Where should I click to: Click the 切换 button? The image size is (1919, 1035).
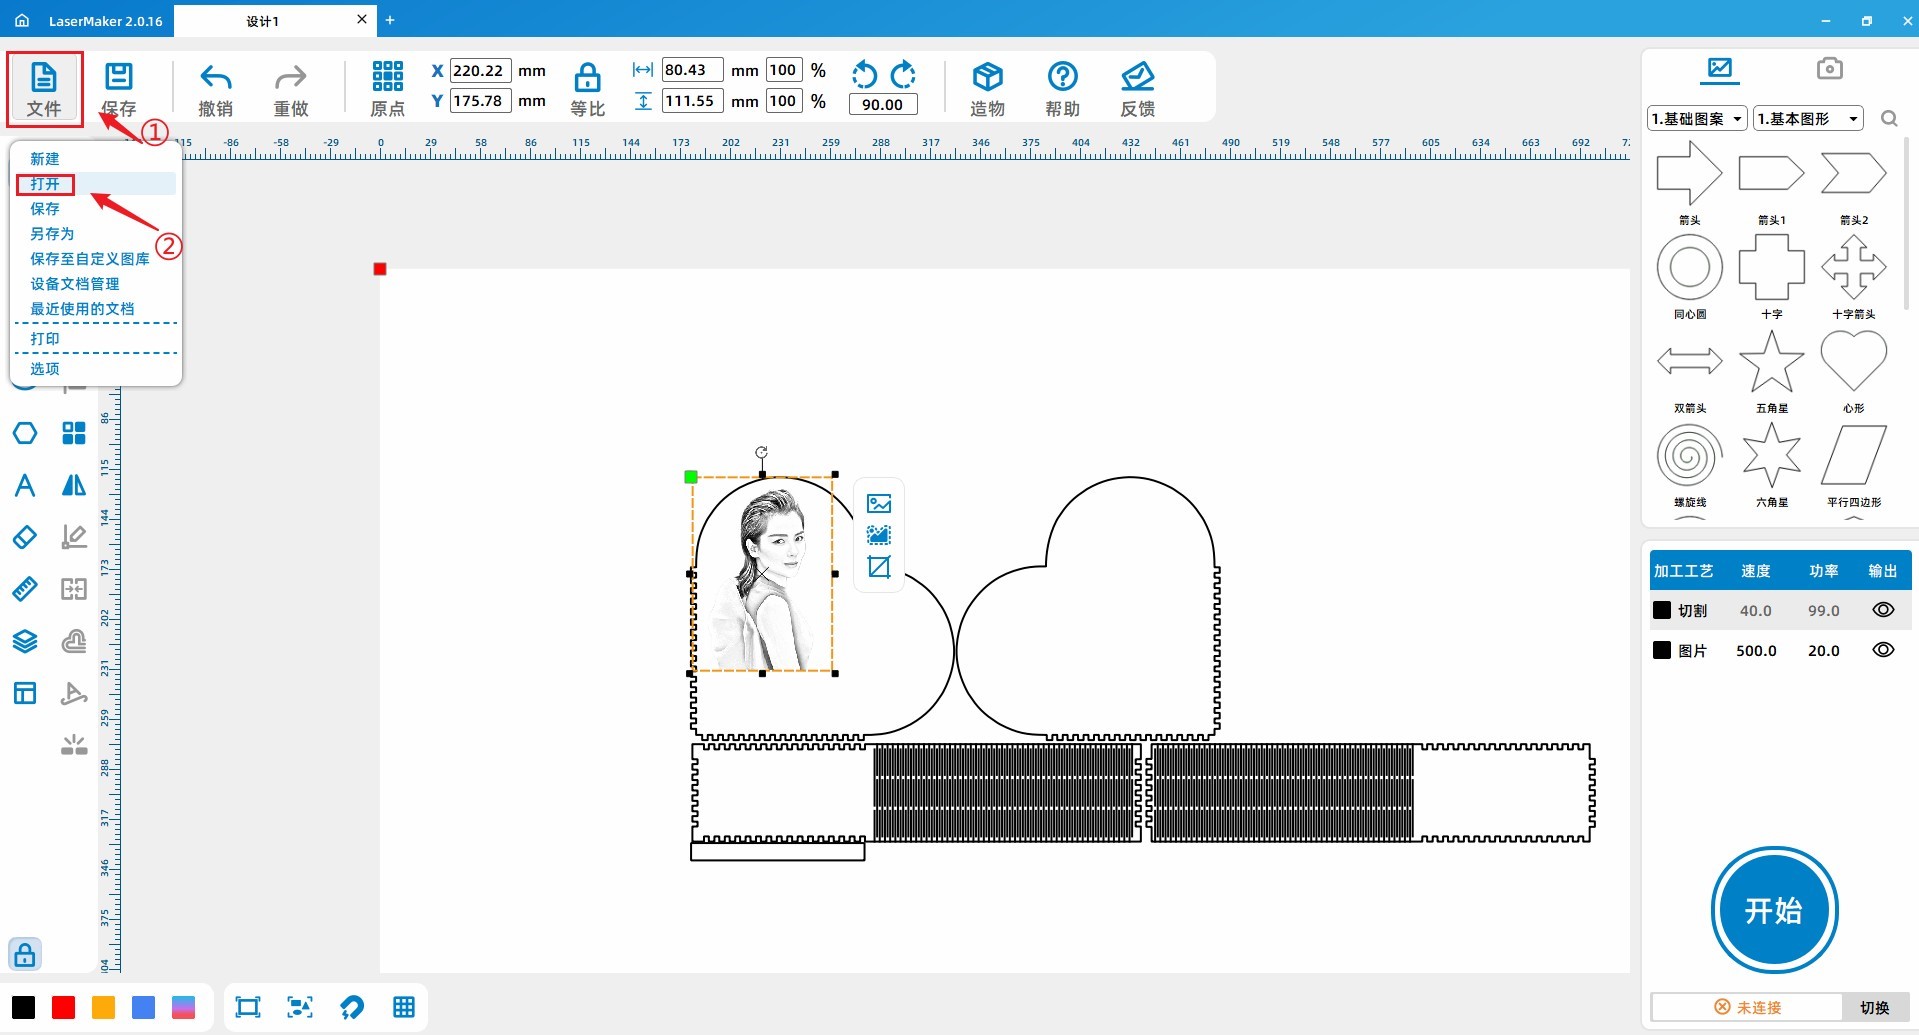(x=1875, y=1007)
